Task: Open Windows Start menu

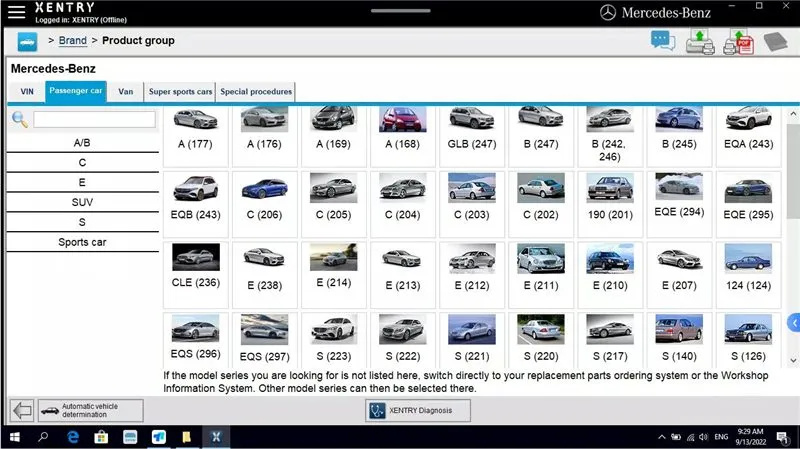Action: tap(15, 437)
